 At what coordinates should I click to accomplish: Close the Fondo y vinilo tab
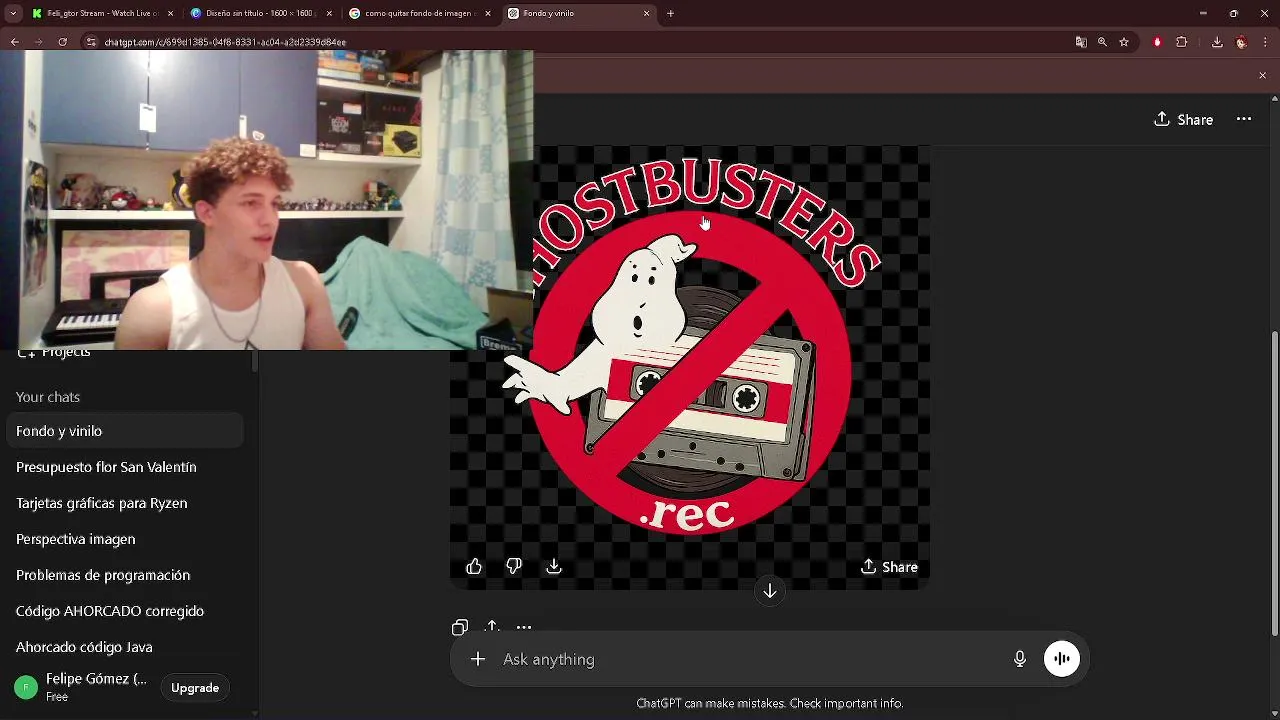click(x=646, y=13)
